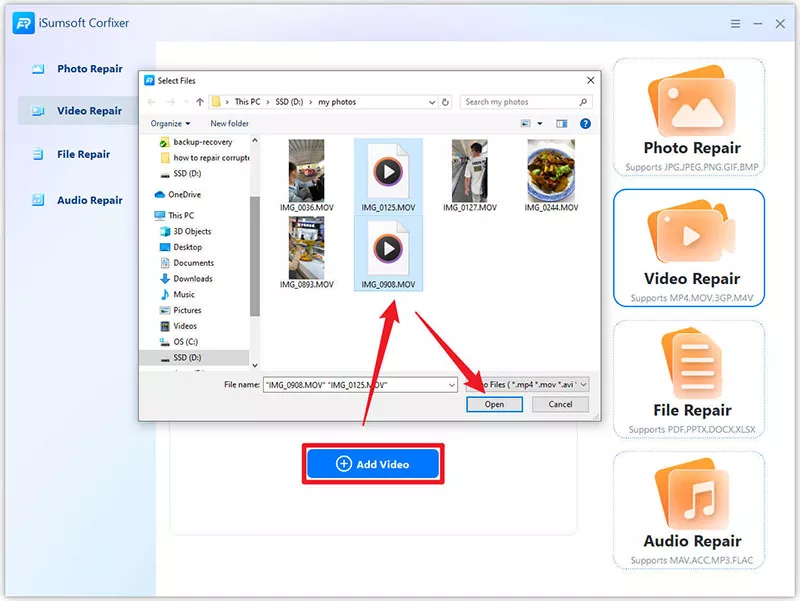Select the IMG_0125.MOV file

pyautogui.click(x=388, y=176)
